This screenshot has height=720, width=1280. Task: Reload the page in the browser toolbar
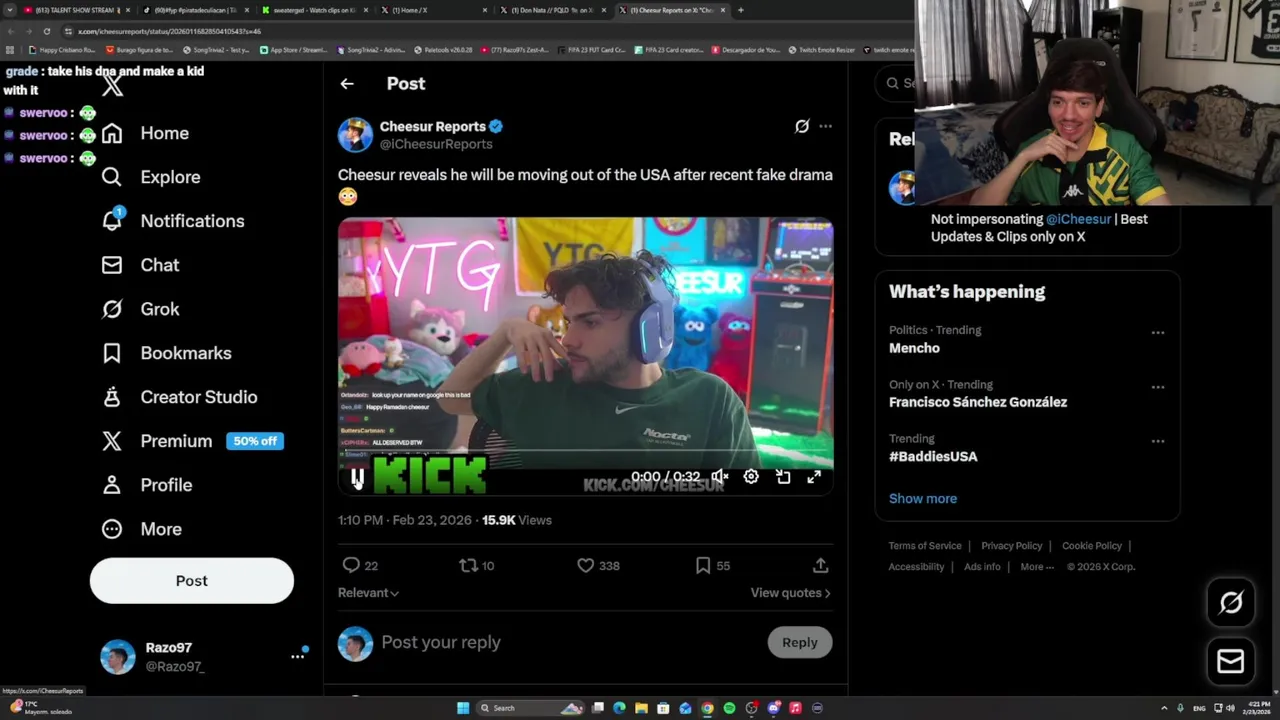point(46,31)
